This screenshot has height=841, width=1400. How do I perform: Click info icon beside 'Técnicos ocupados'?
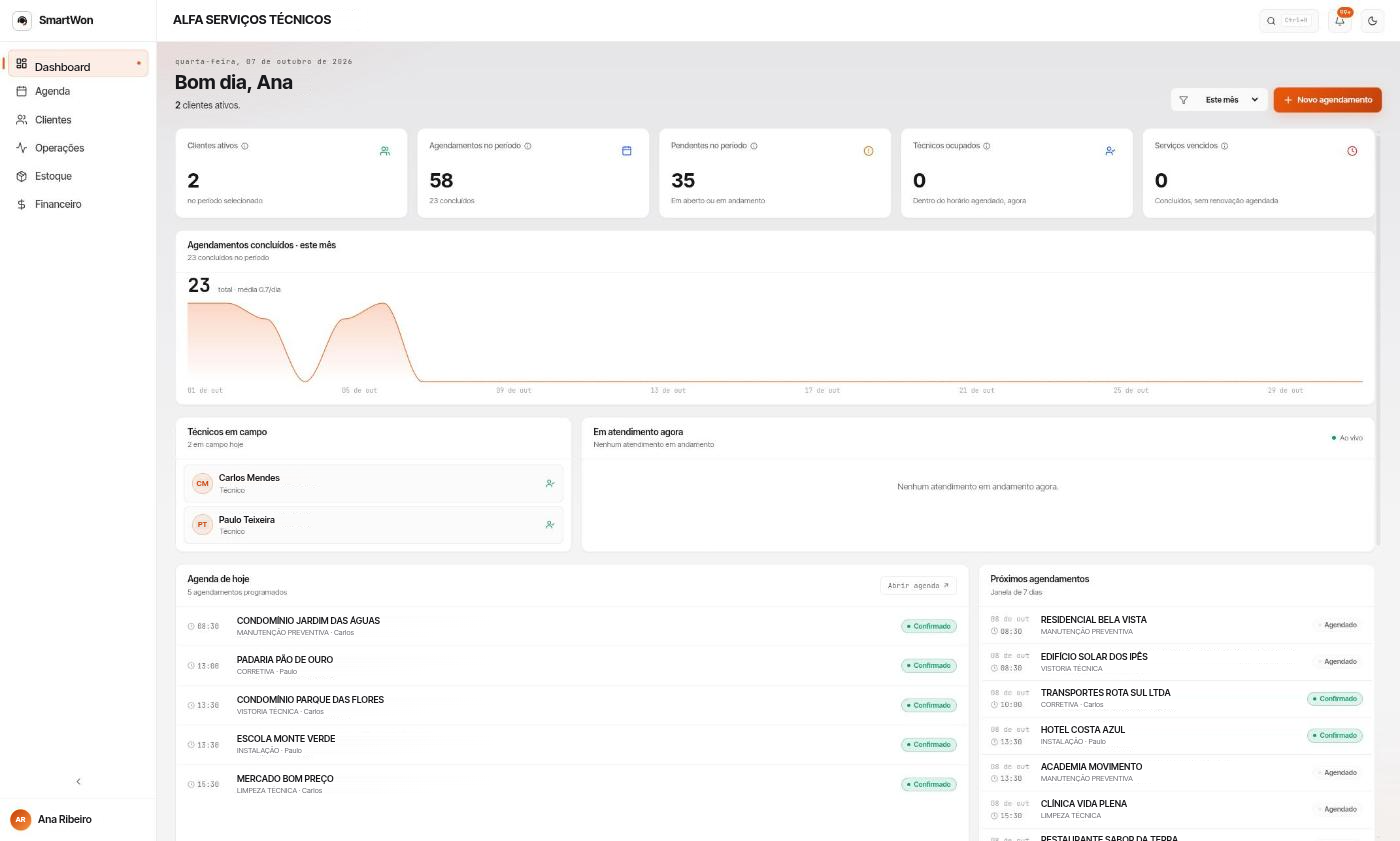[986, 146]
